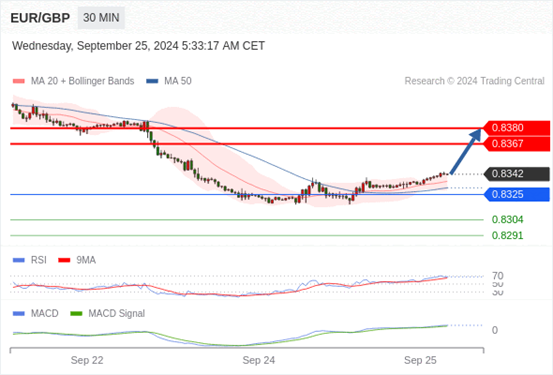Select the red 0.8367 resistance price tag

(516, 144)
